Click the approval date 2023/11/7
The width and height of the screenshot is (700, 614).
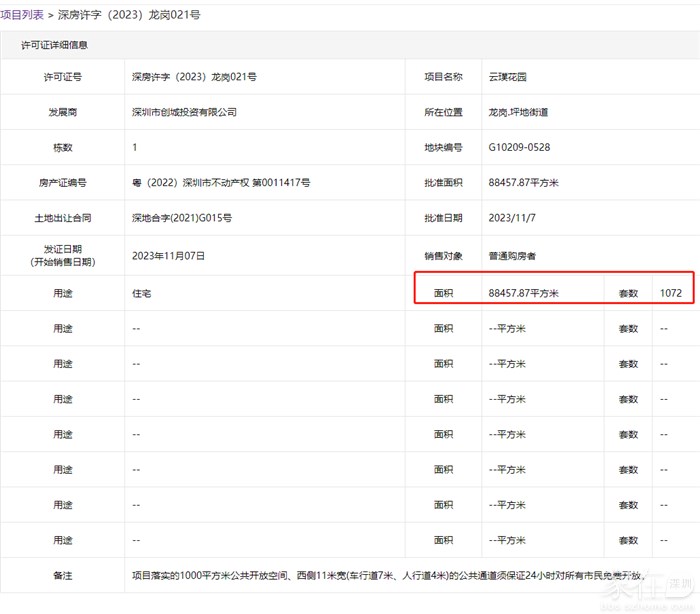coord(512,218)
